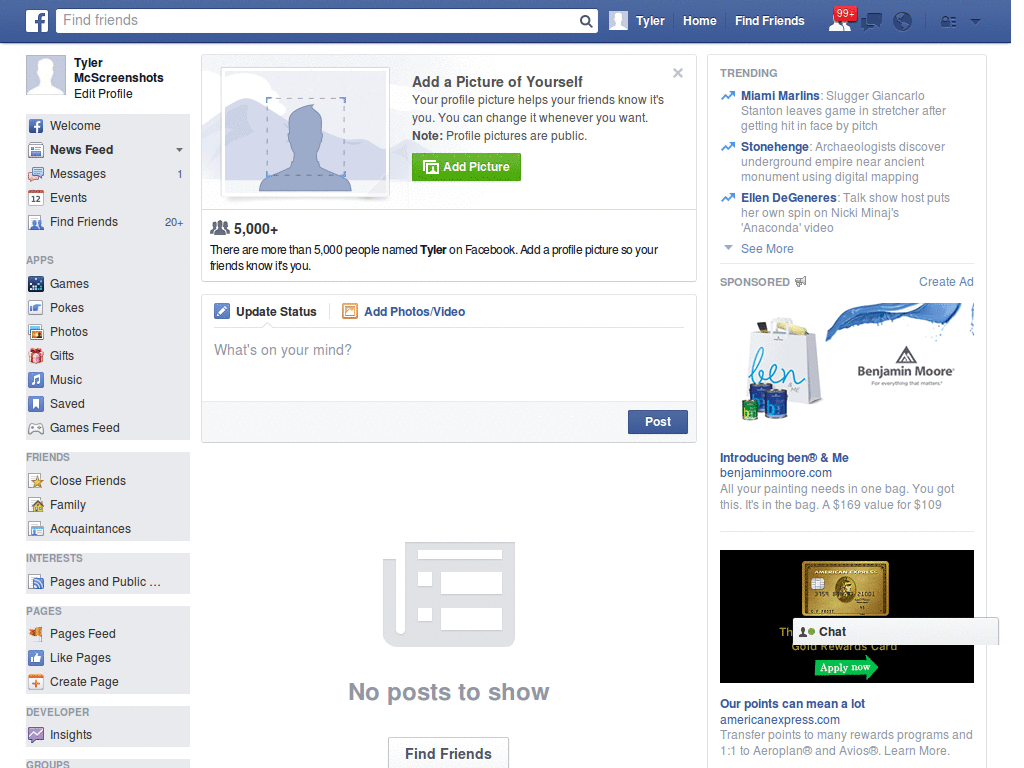Open the account dropdown arrow in top bar
This screenshot has width=1024, height=768.
click(976, 21)
